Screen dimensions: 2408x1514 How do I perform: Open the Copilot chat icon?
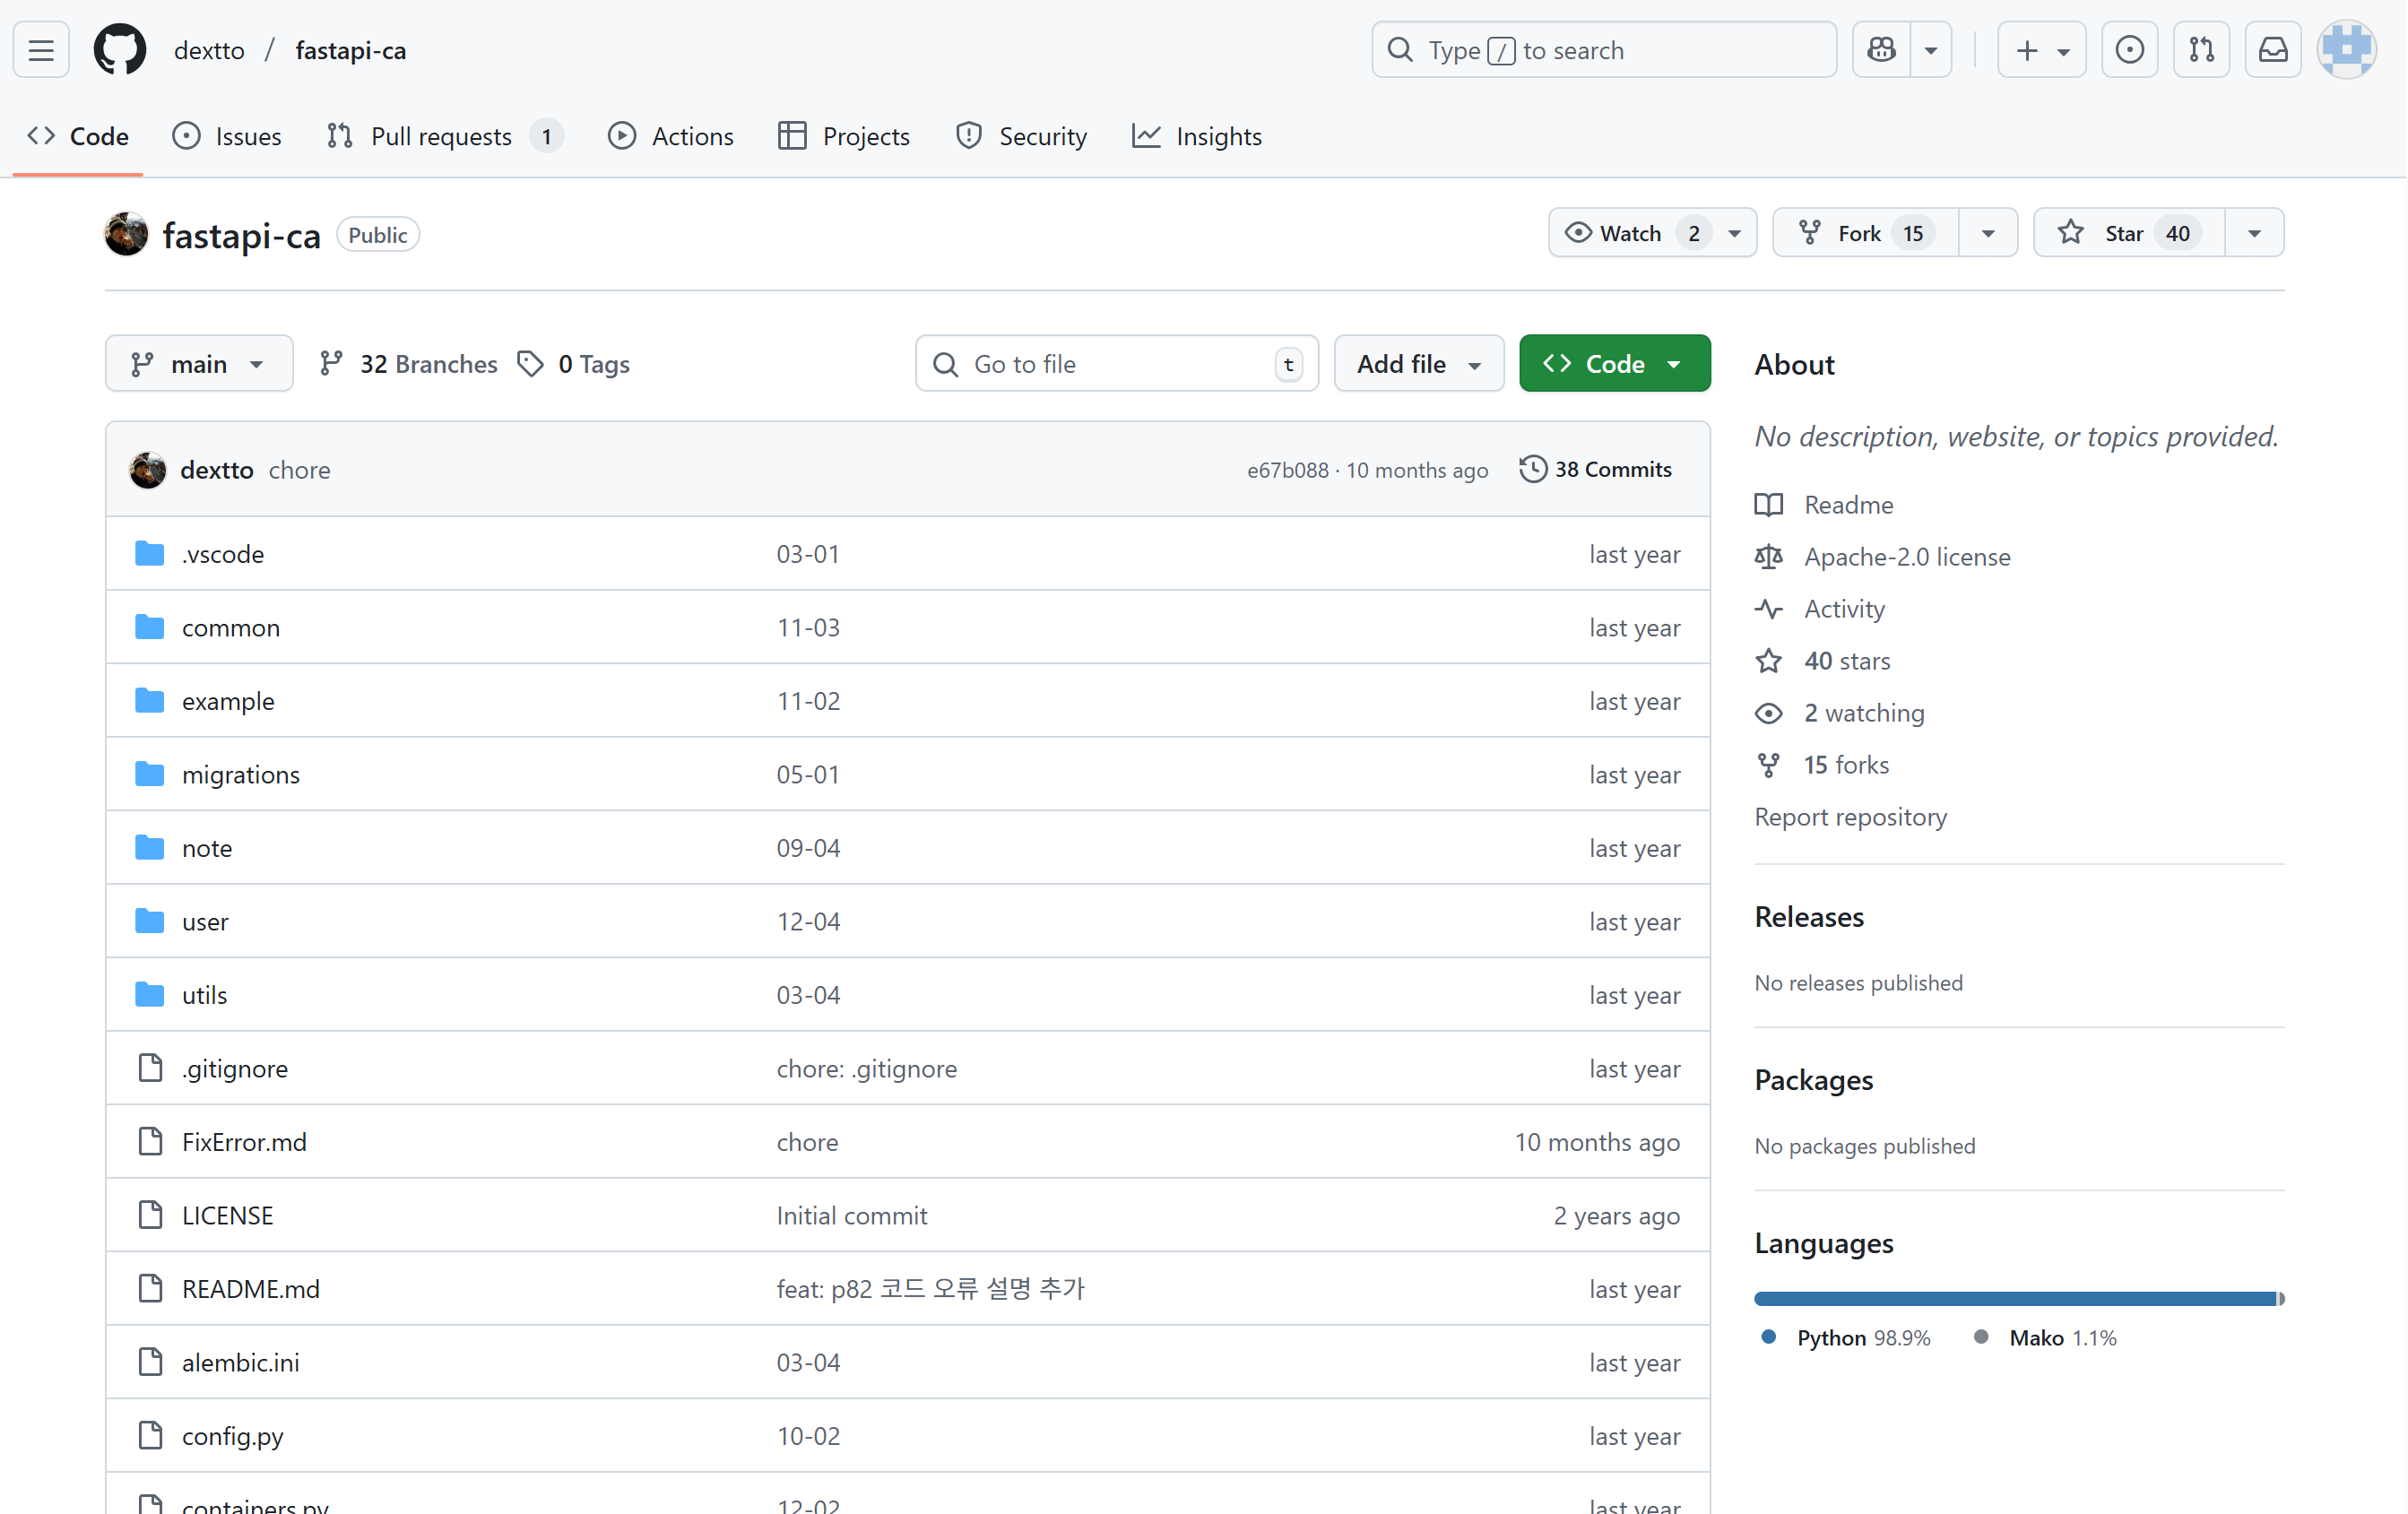(x=1881, y=50)
